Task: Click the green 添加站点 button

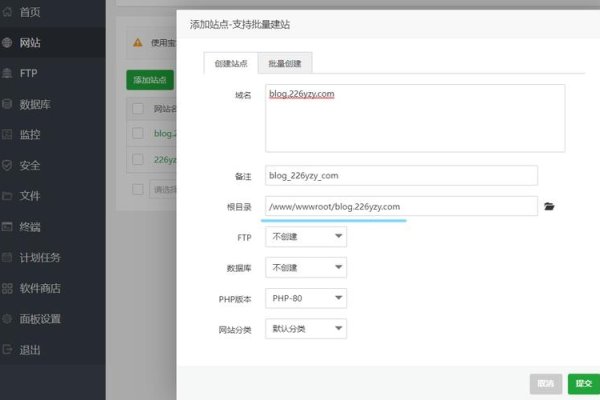Action: click(150, 80)
